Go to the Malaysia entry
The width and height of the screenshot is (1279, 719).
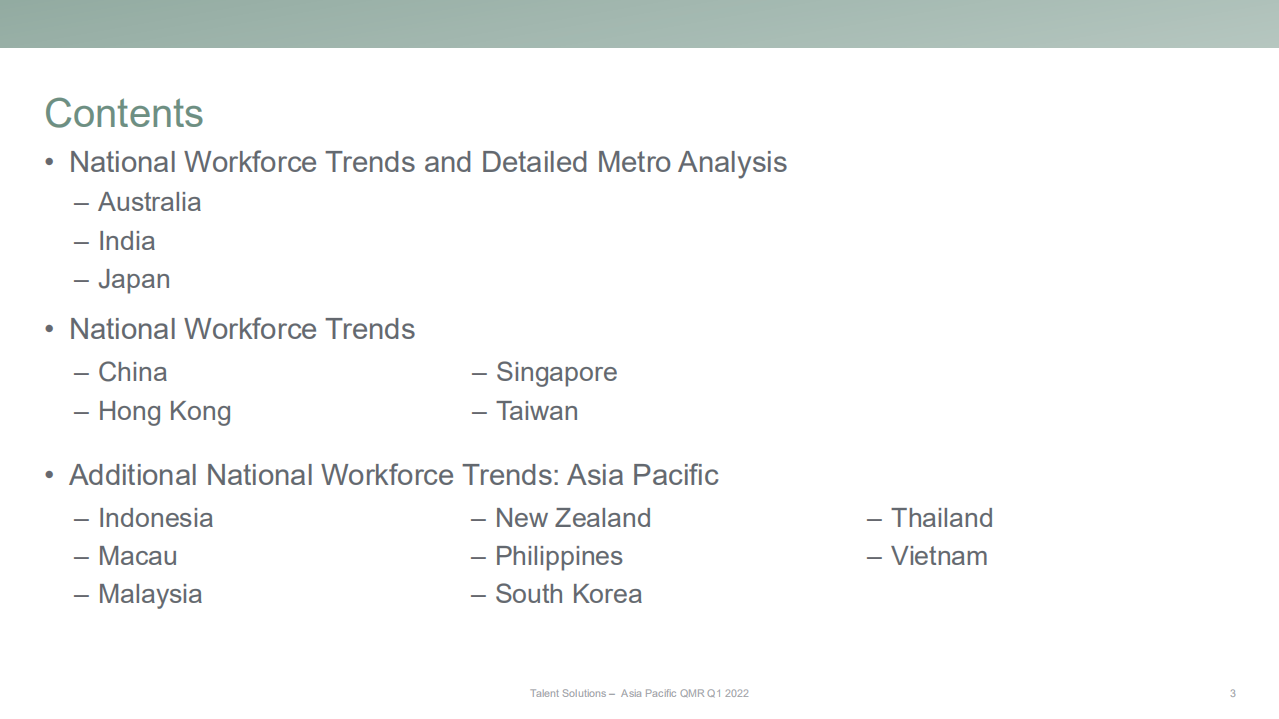click(x=150, y=594)
